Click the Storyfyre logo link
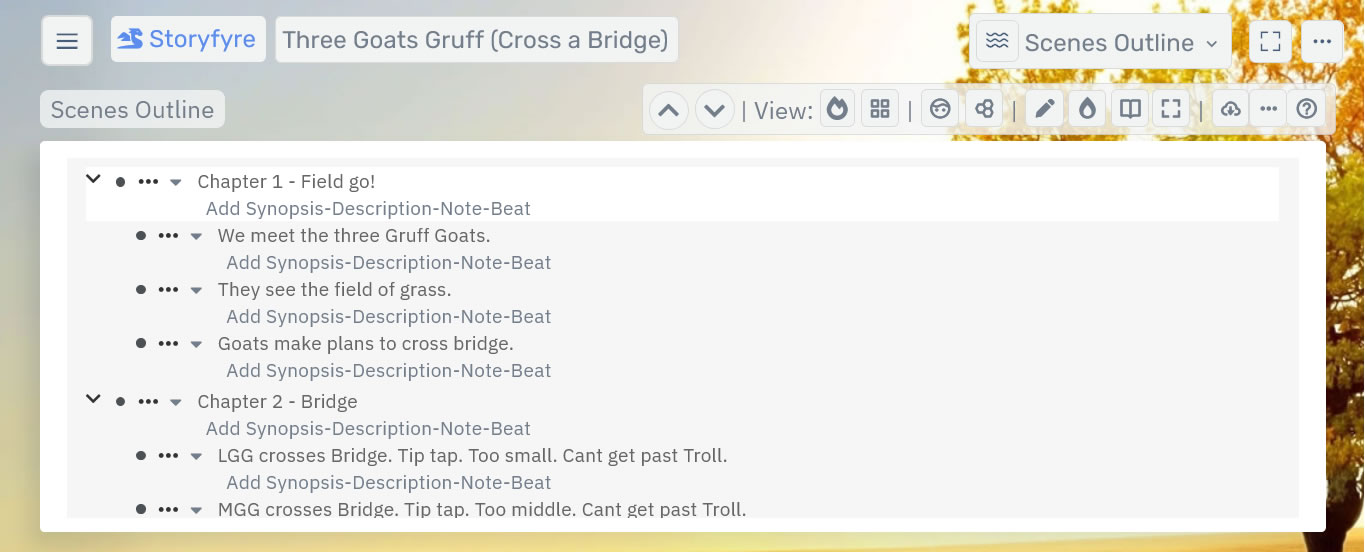This screenshot has width=1365, height=552. 188,40
